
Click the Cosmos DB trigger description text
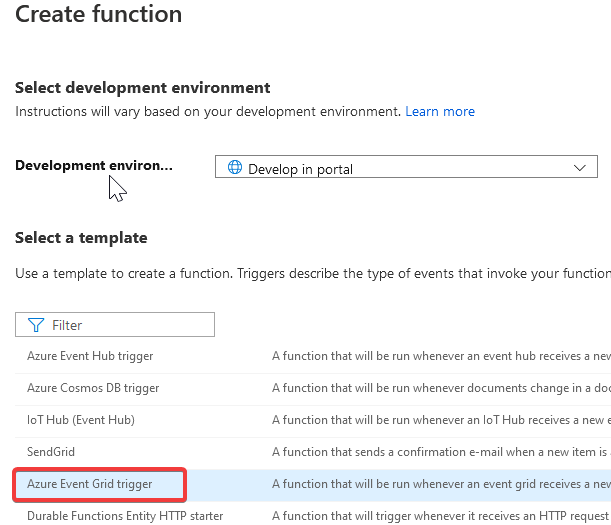tap(441, 388)
